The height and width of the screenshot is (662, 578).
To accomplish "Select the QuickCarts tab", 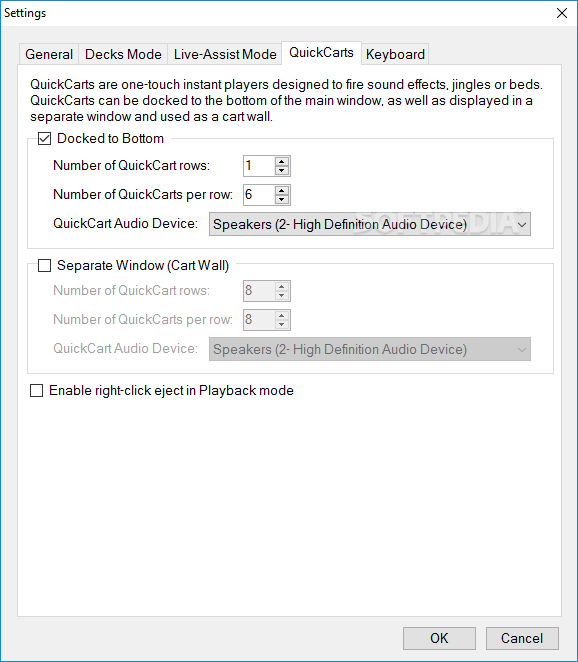I will coord(321,53).
